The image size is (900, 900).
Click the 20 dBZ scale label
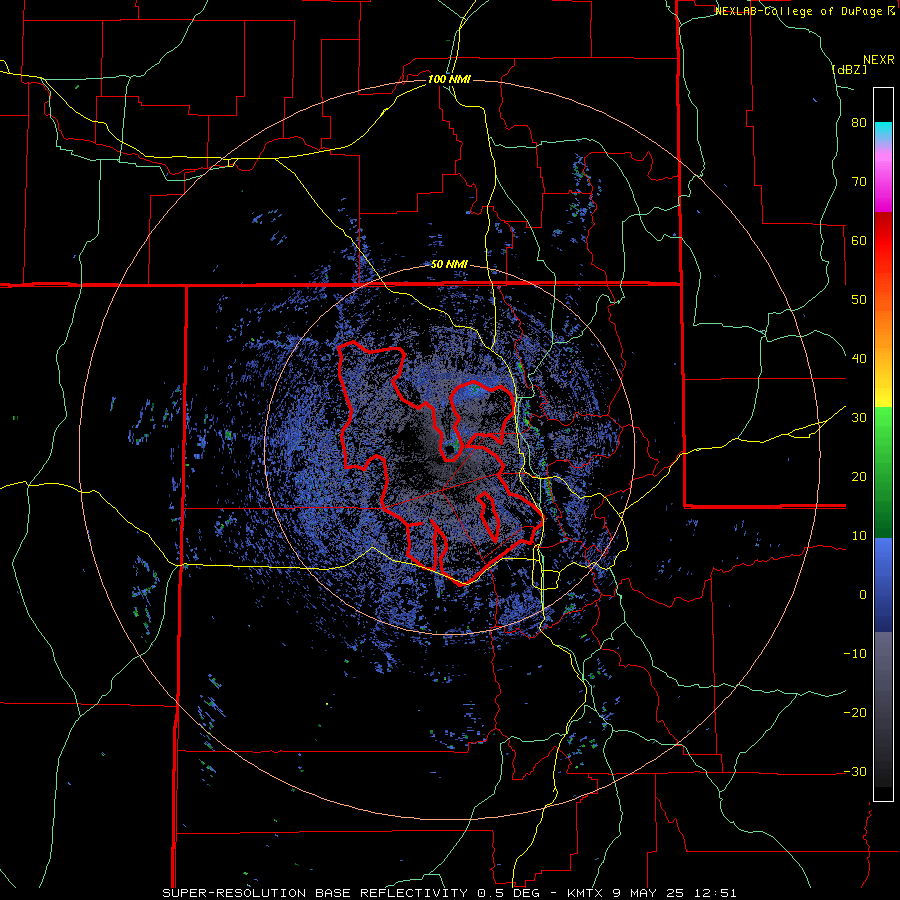click(859, 477)
